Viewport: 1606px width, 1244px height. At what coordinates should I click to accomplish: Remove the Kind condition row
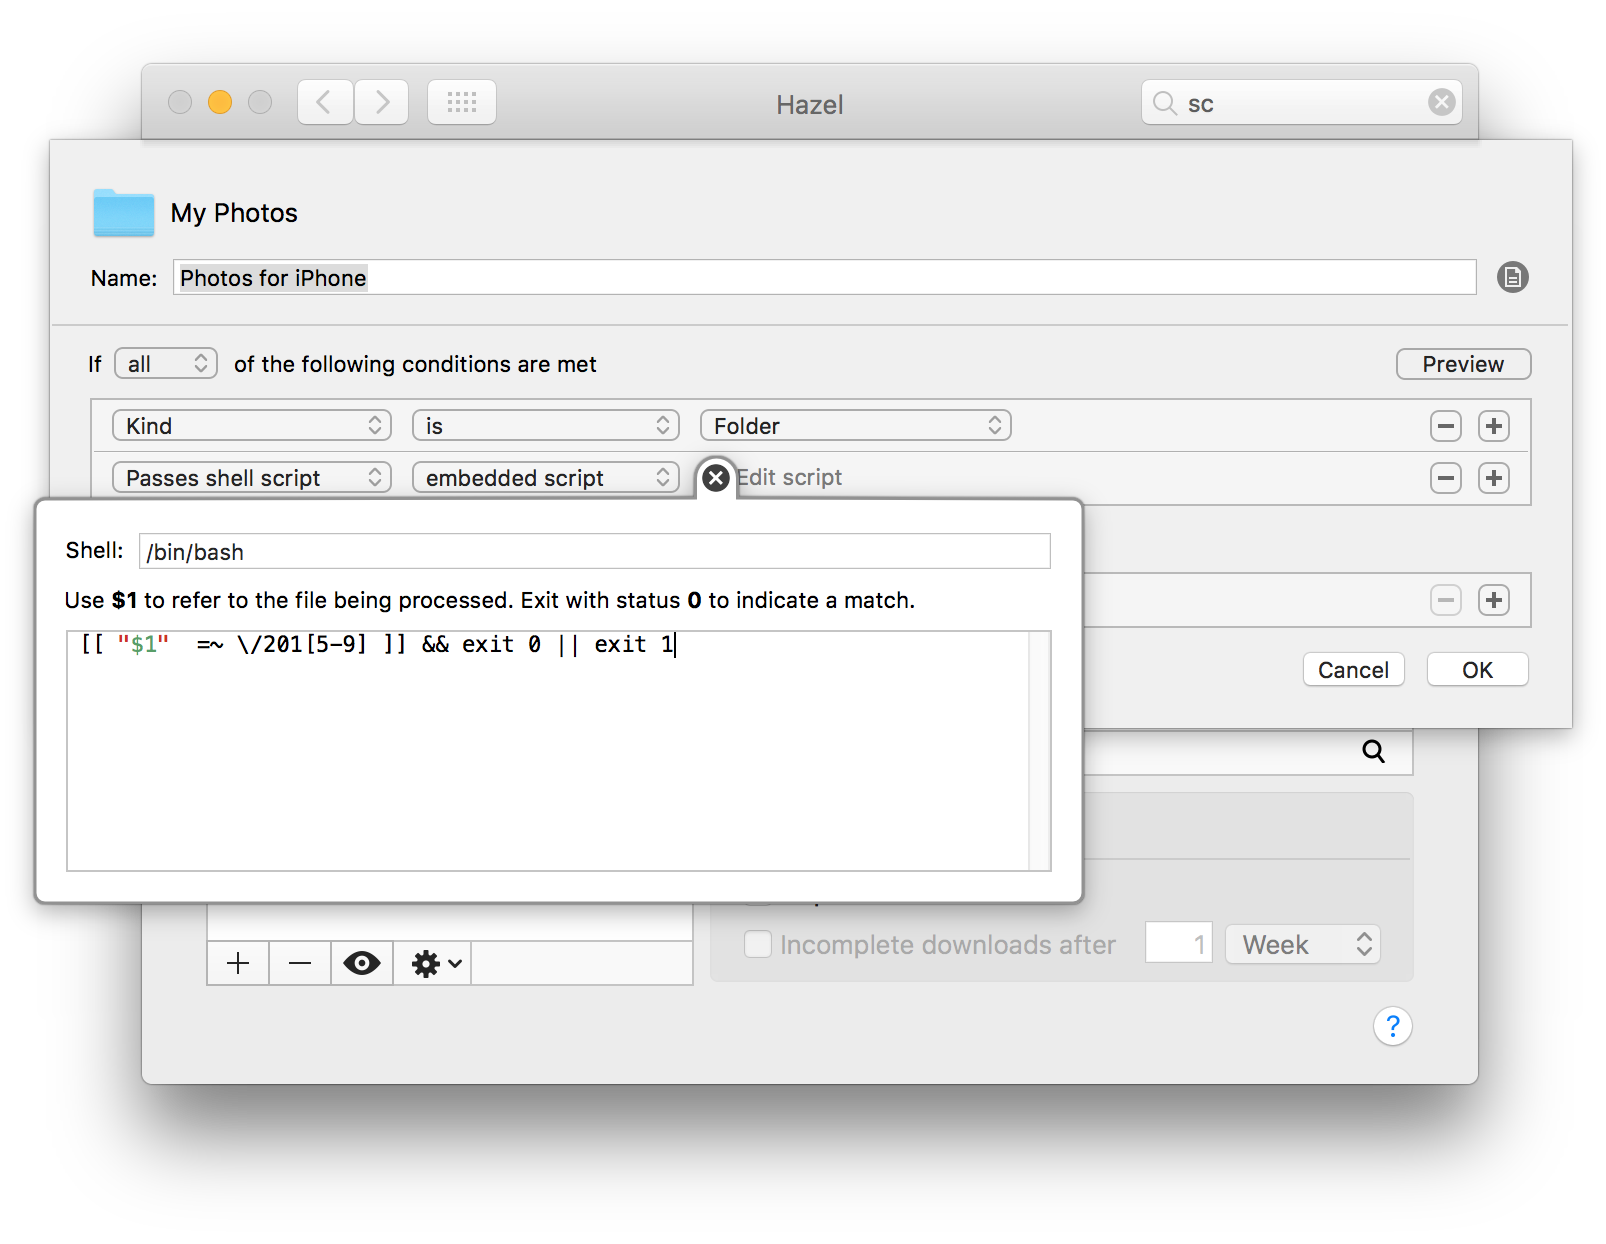click(1445, 426)
